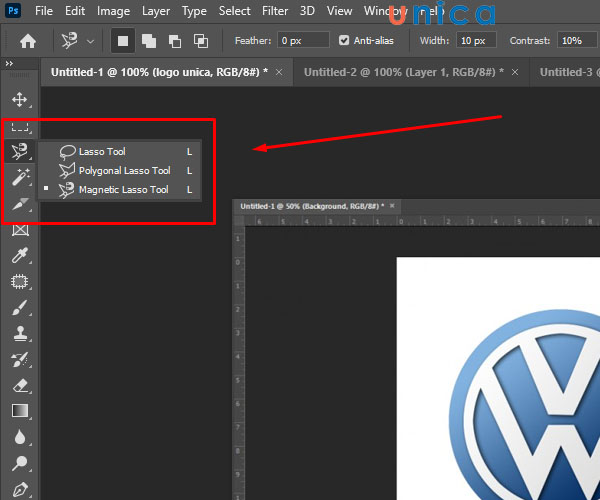This screenshot has width=600, height=500.
Task: Select the Pen tool
Action: tap(20, 489)
